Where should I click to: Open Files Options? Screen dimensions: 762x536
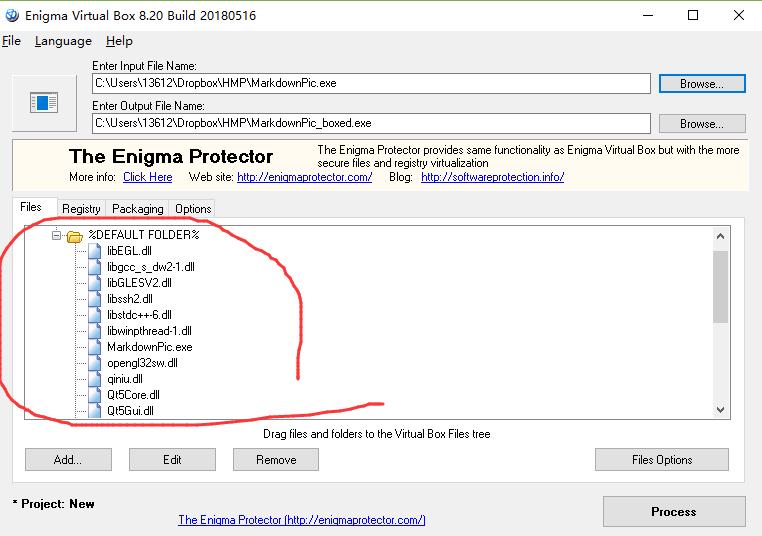[x=662, y=460]
